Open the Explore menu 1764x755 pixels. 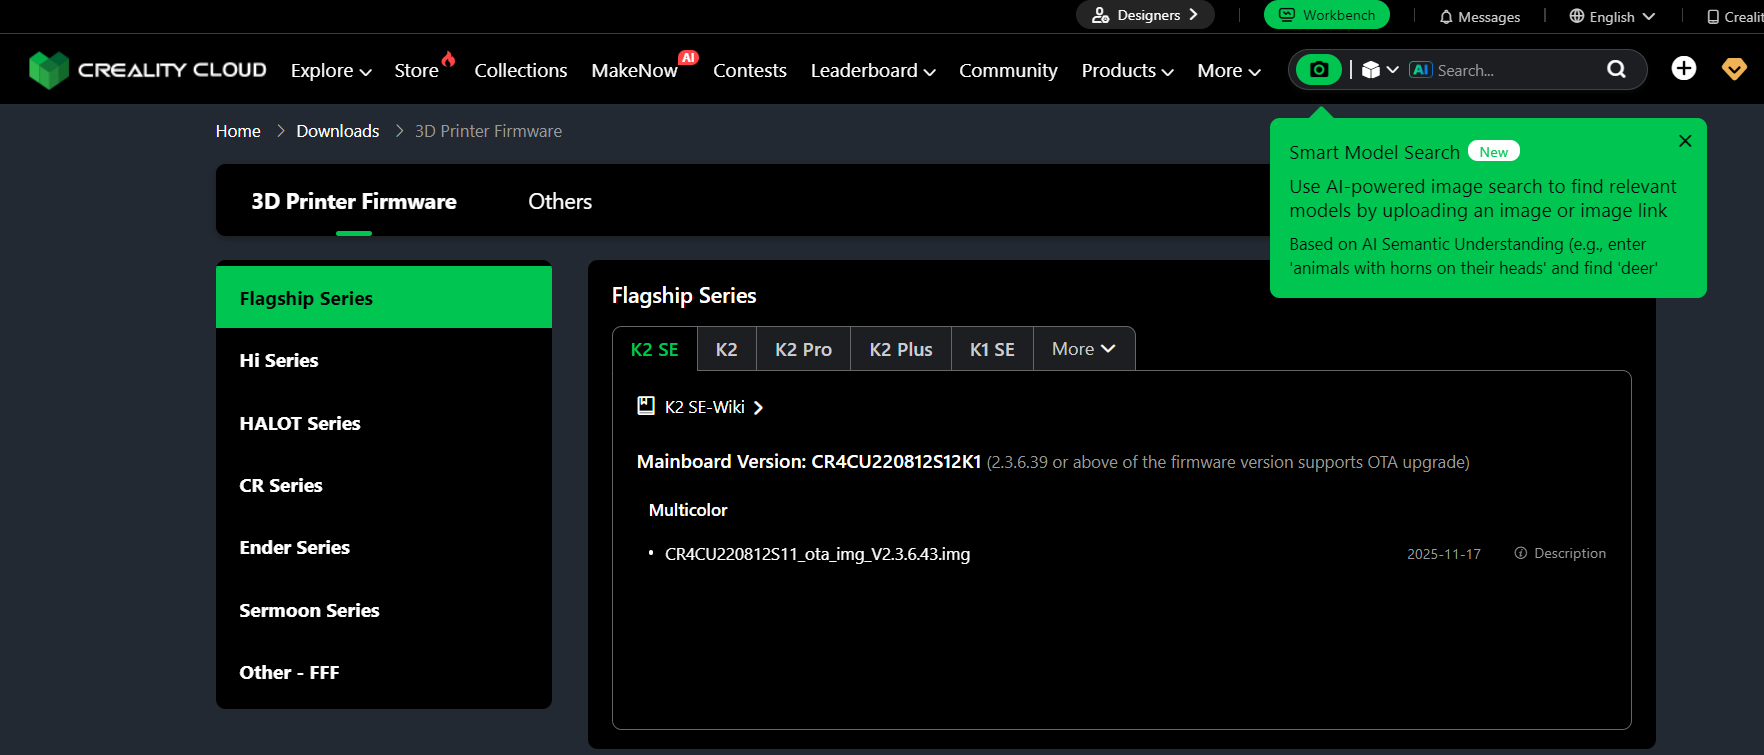331,71
